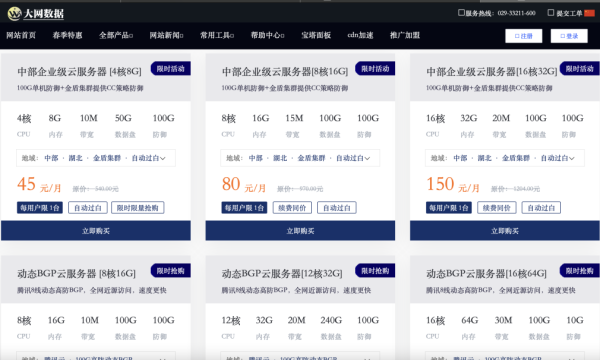This screenshot has height=360, width=600.
Task: Click 续费同价 tag on 150元 card
Action: pos(497,208)
